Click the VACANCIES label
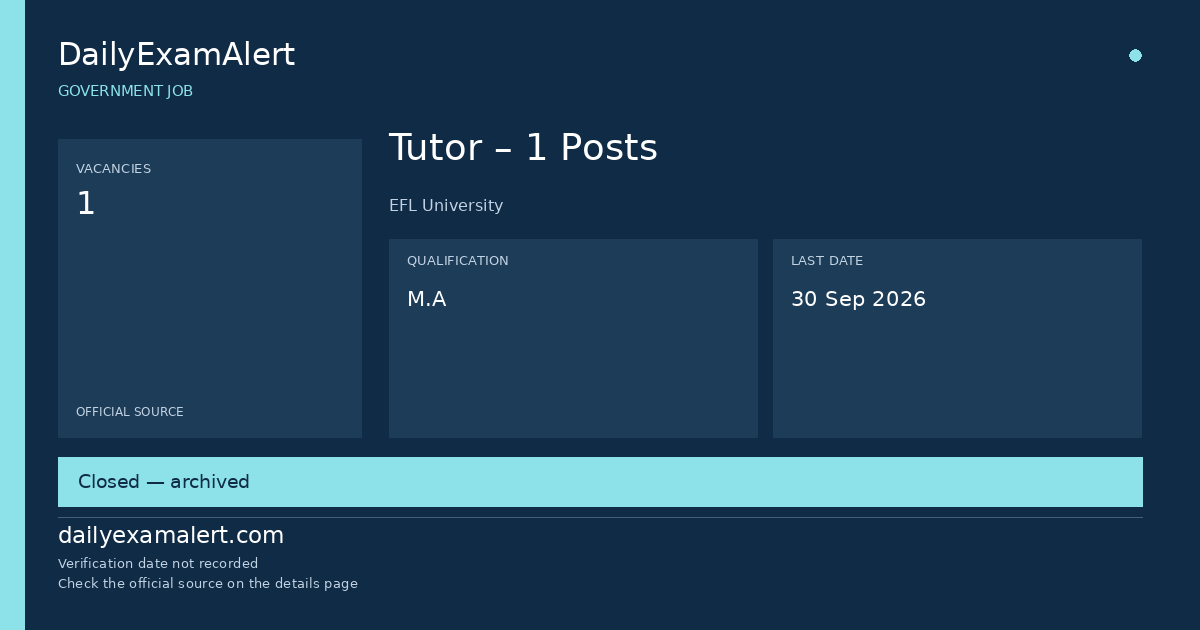The height and width of the screenshot is (630, 1200). pos(113,169)
